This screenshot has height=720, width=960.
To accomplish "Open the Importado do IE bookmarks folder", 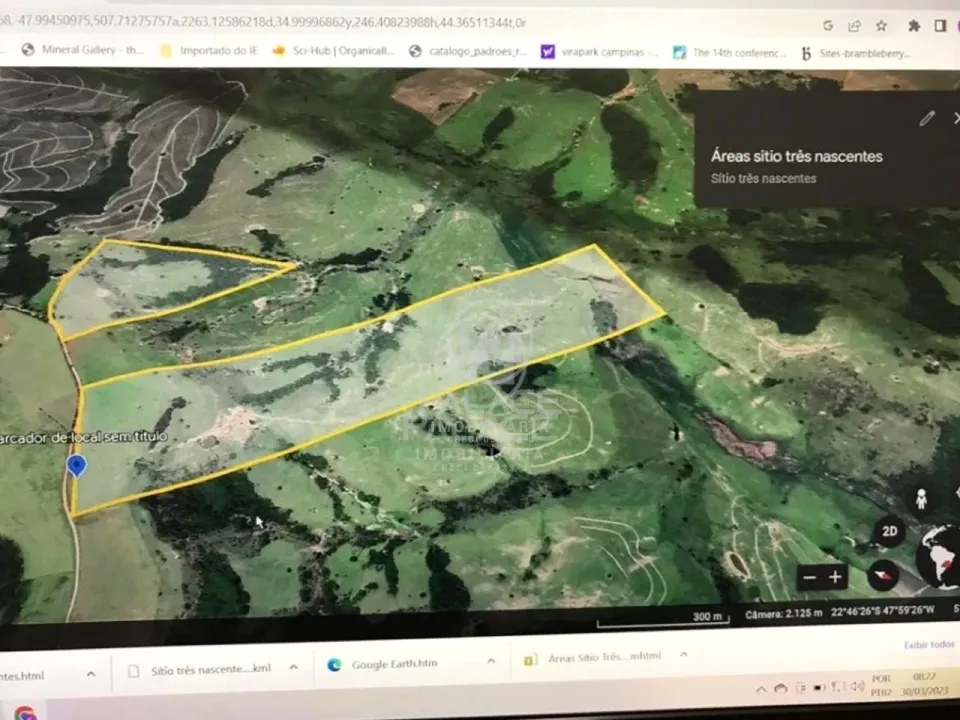I will [x=208, y=50].
